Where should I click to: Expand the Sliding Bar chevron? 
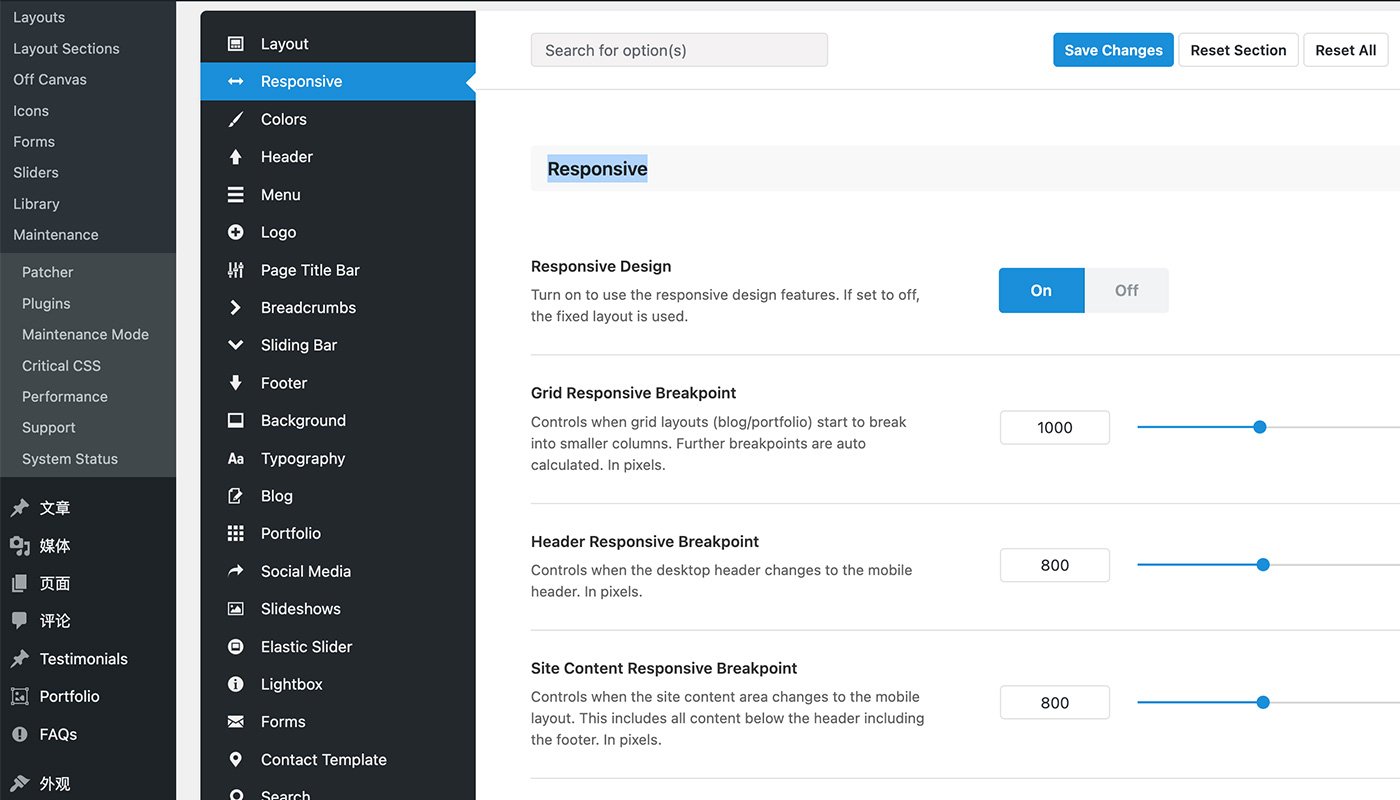tap(236, 345)
